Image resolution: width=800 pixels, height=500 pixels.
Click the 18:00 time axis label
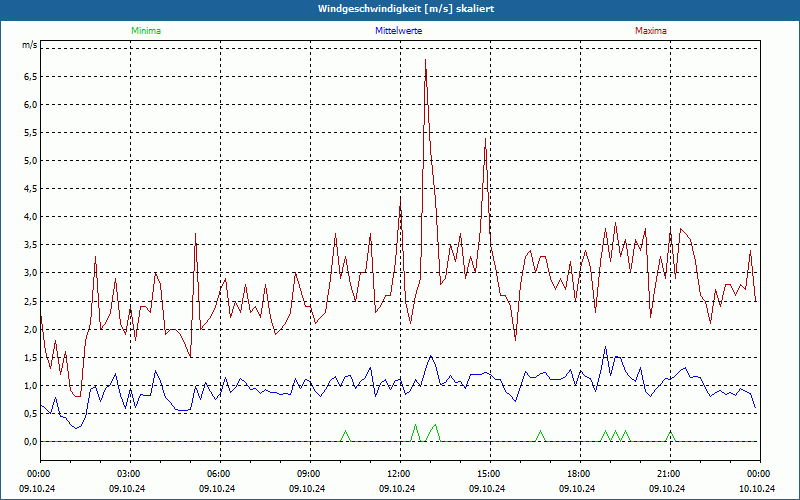point(581,474)
